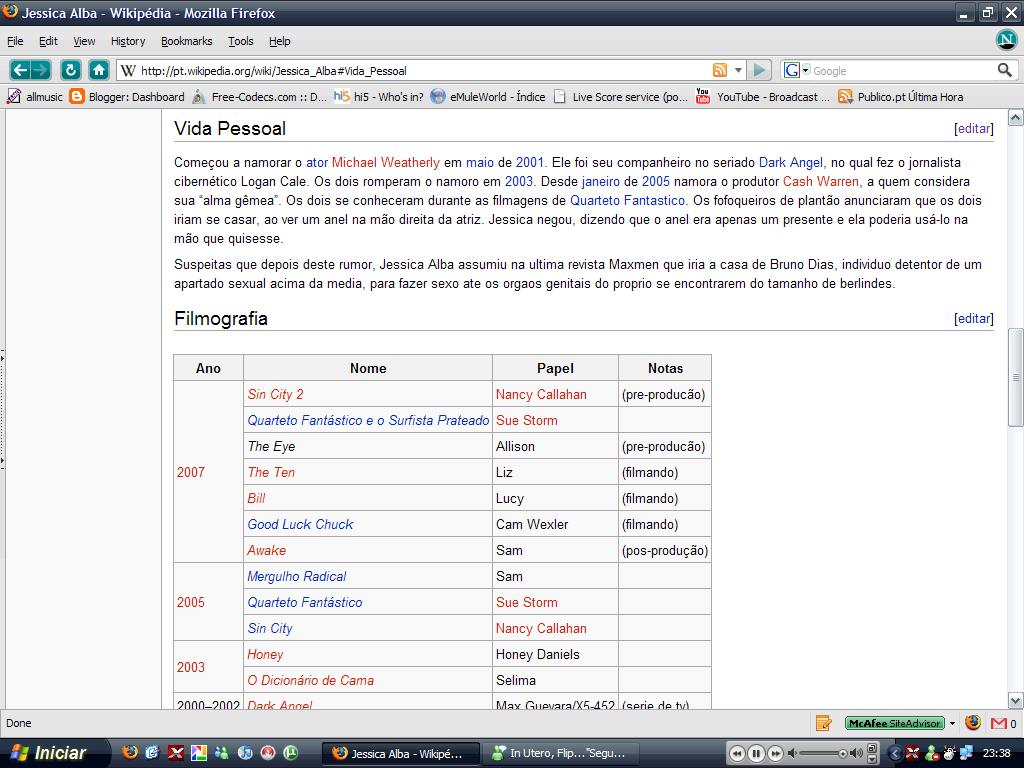This screenshot has width=1024, height=768.
Task: Launch the blue e shortcut in quick launch
Action: pyautogui.click(x=152, y=752)
